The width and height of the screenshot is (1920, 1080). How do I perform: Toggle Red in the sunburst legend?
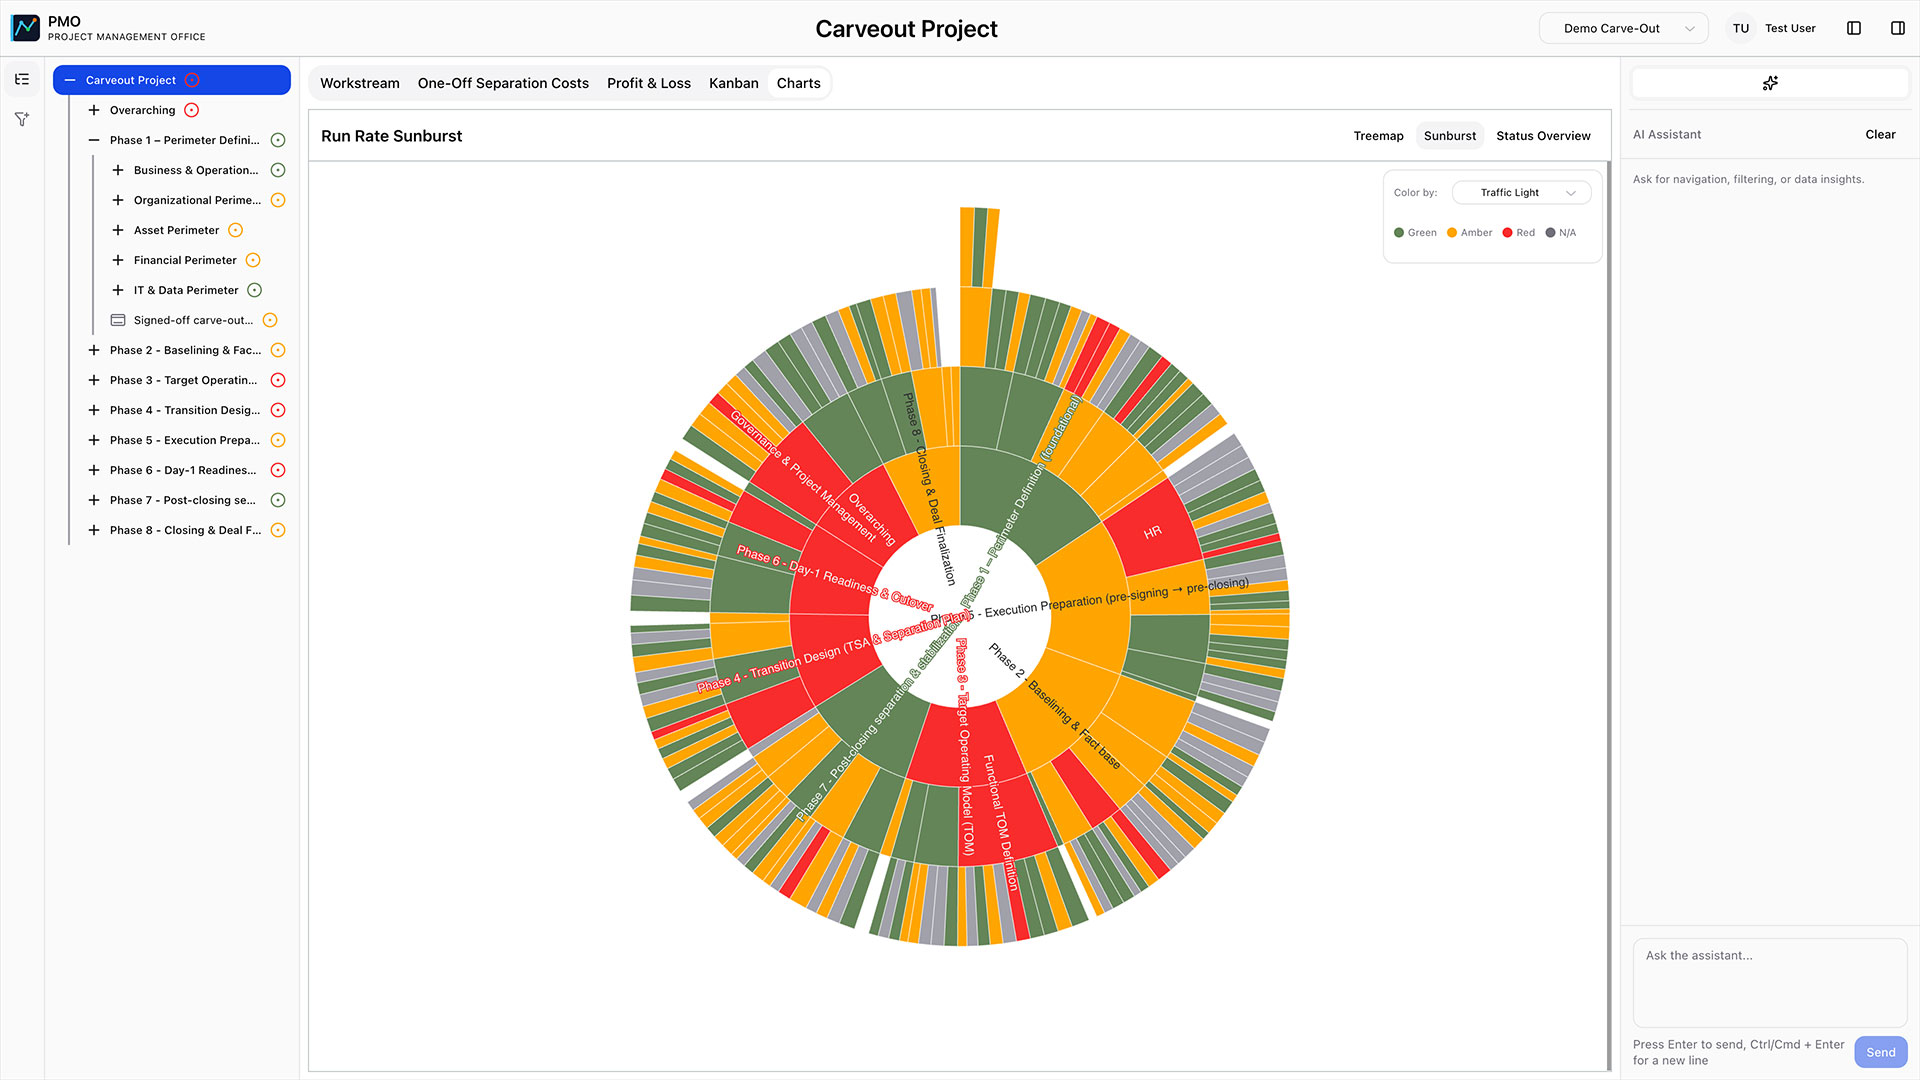click(x=1517, y=232)
